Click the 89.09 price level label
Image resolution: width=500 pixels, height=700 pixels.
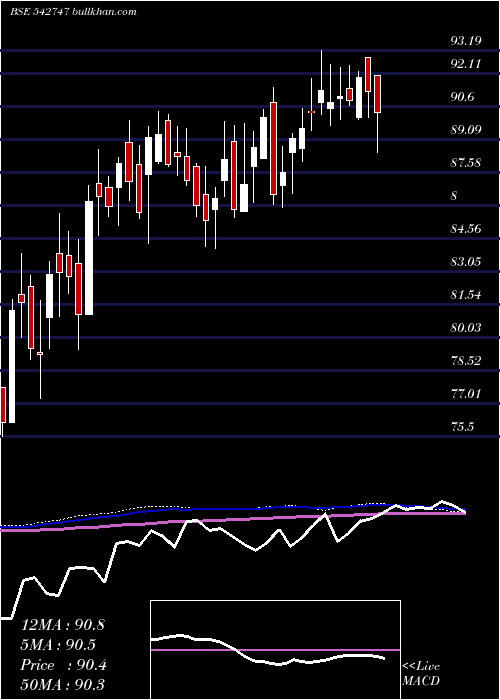(466, 130)
